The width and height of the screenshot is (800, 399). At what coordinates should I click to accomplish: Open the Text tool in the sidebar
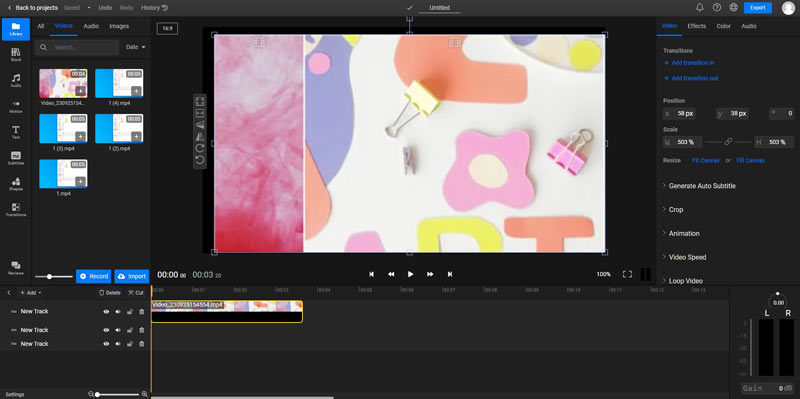pos(16,132)
